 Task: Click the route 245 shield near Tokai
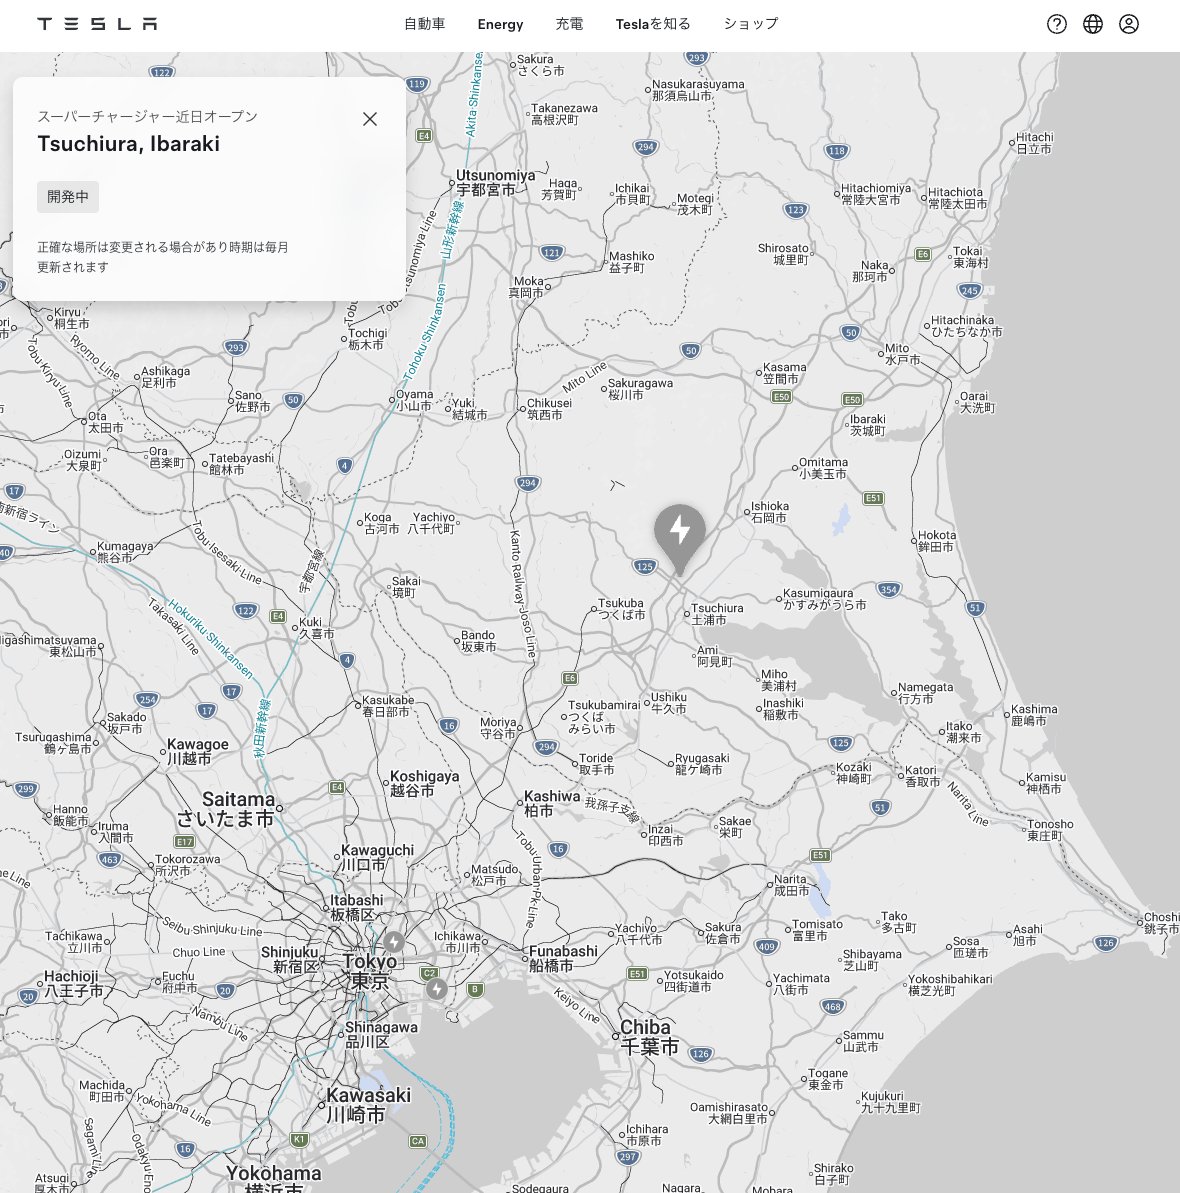coord(970,290)
